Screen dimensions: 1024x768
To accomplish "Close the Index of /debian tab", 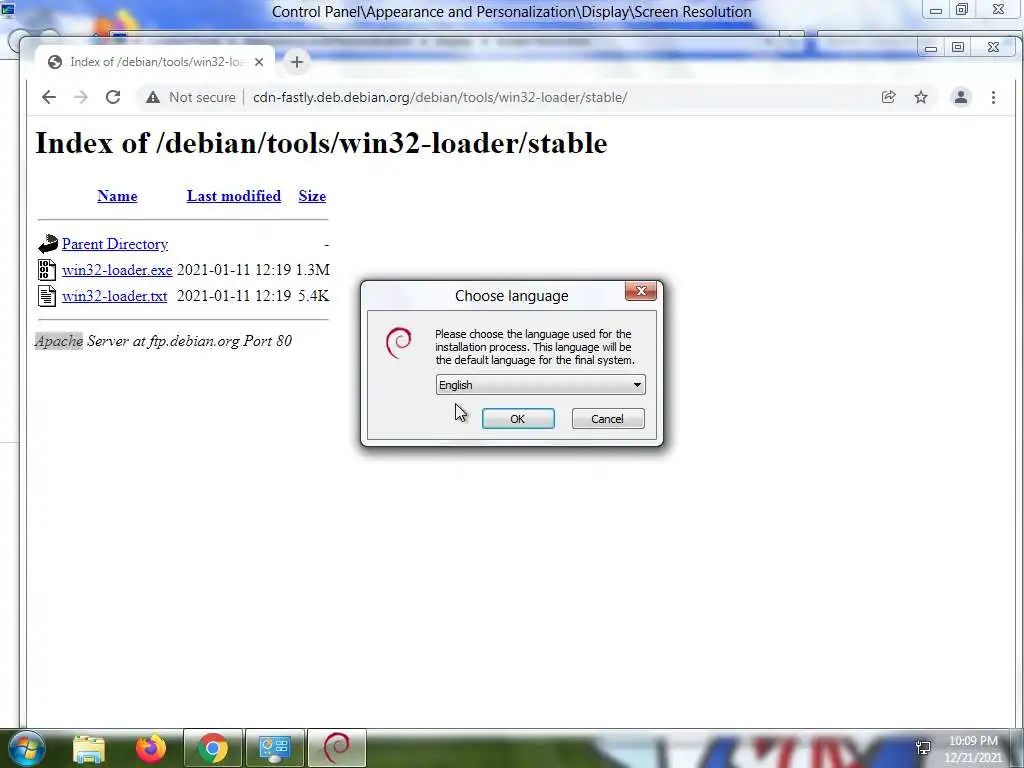I will (259, 62).
